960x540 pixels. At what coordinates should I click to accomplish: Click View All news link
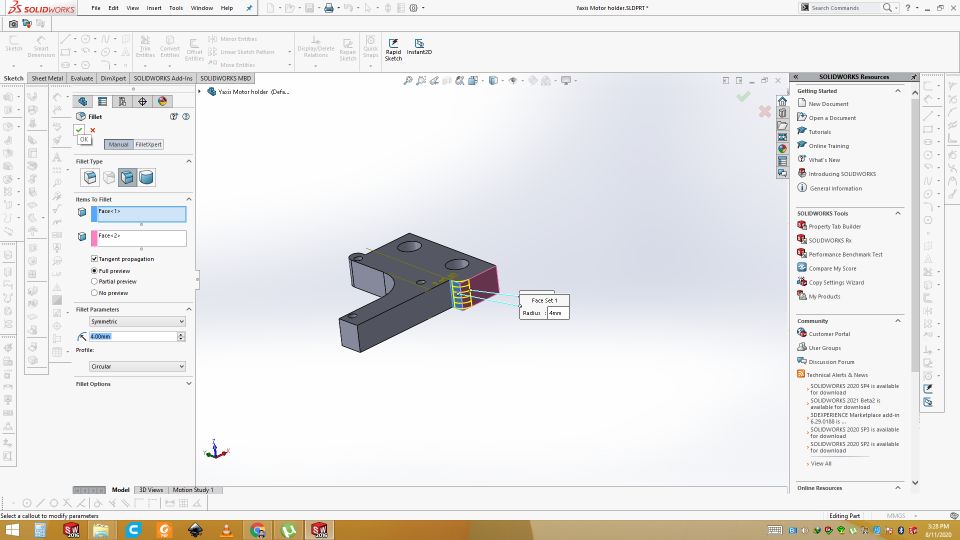click(821, 463)
